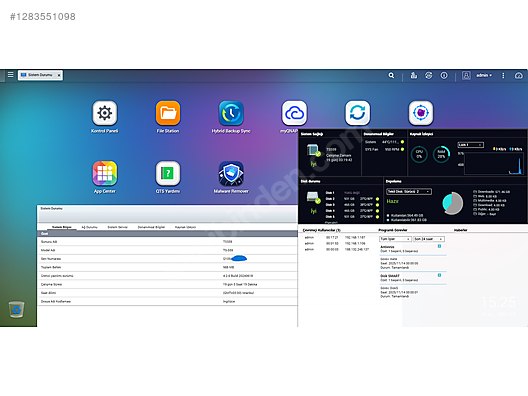528x396 pixels.
Task: Open the hamburger main menu
Action: (10, 75)
